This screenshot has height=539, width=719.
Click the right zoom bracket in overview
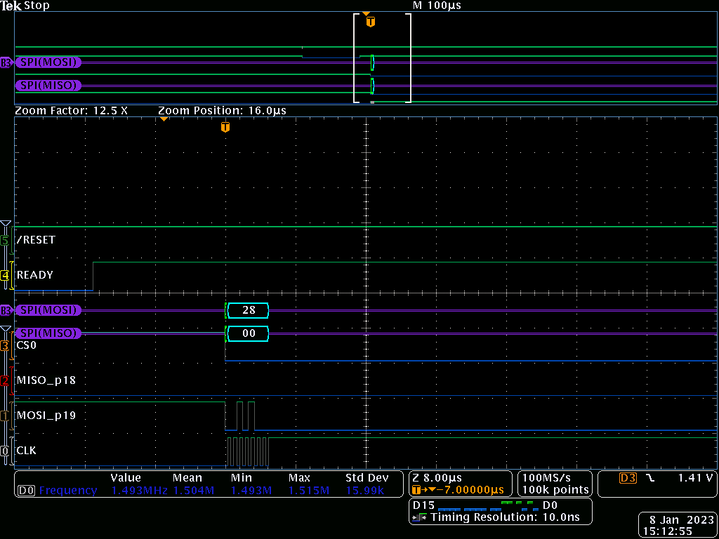(408, 58)
